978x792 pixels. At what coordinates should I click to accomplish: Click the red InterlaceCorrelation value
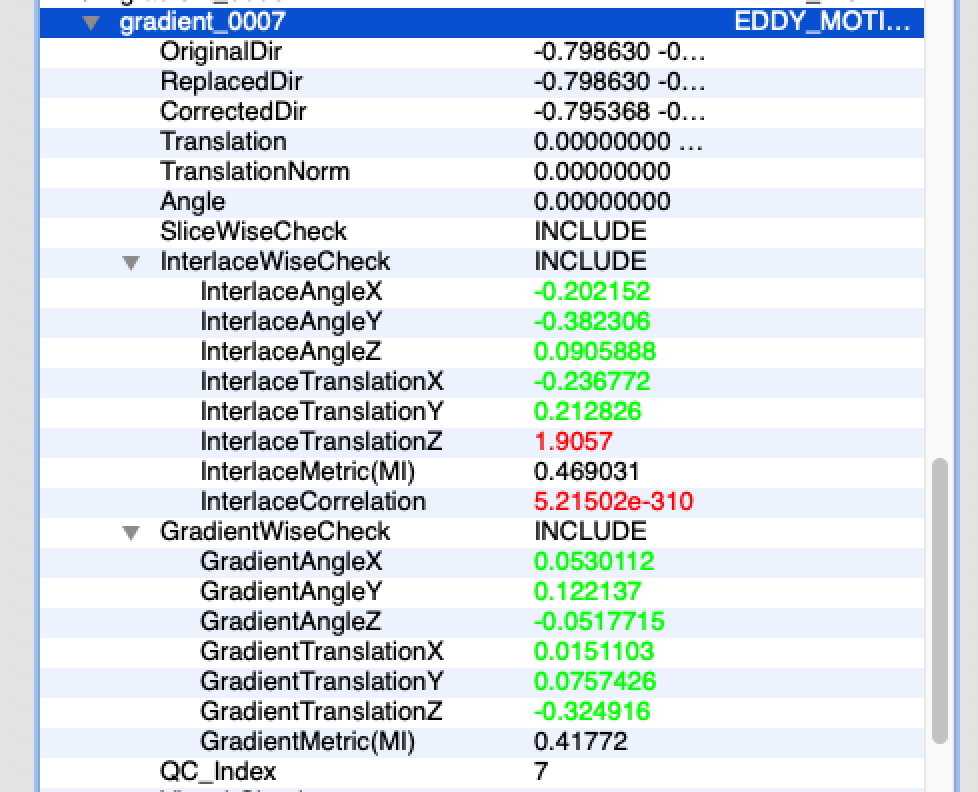click(613, 501)
